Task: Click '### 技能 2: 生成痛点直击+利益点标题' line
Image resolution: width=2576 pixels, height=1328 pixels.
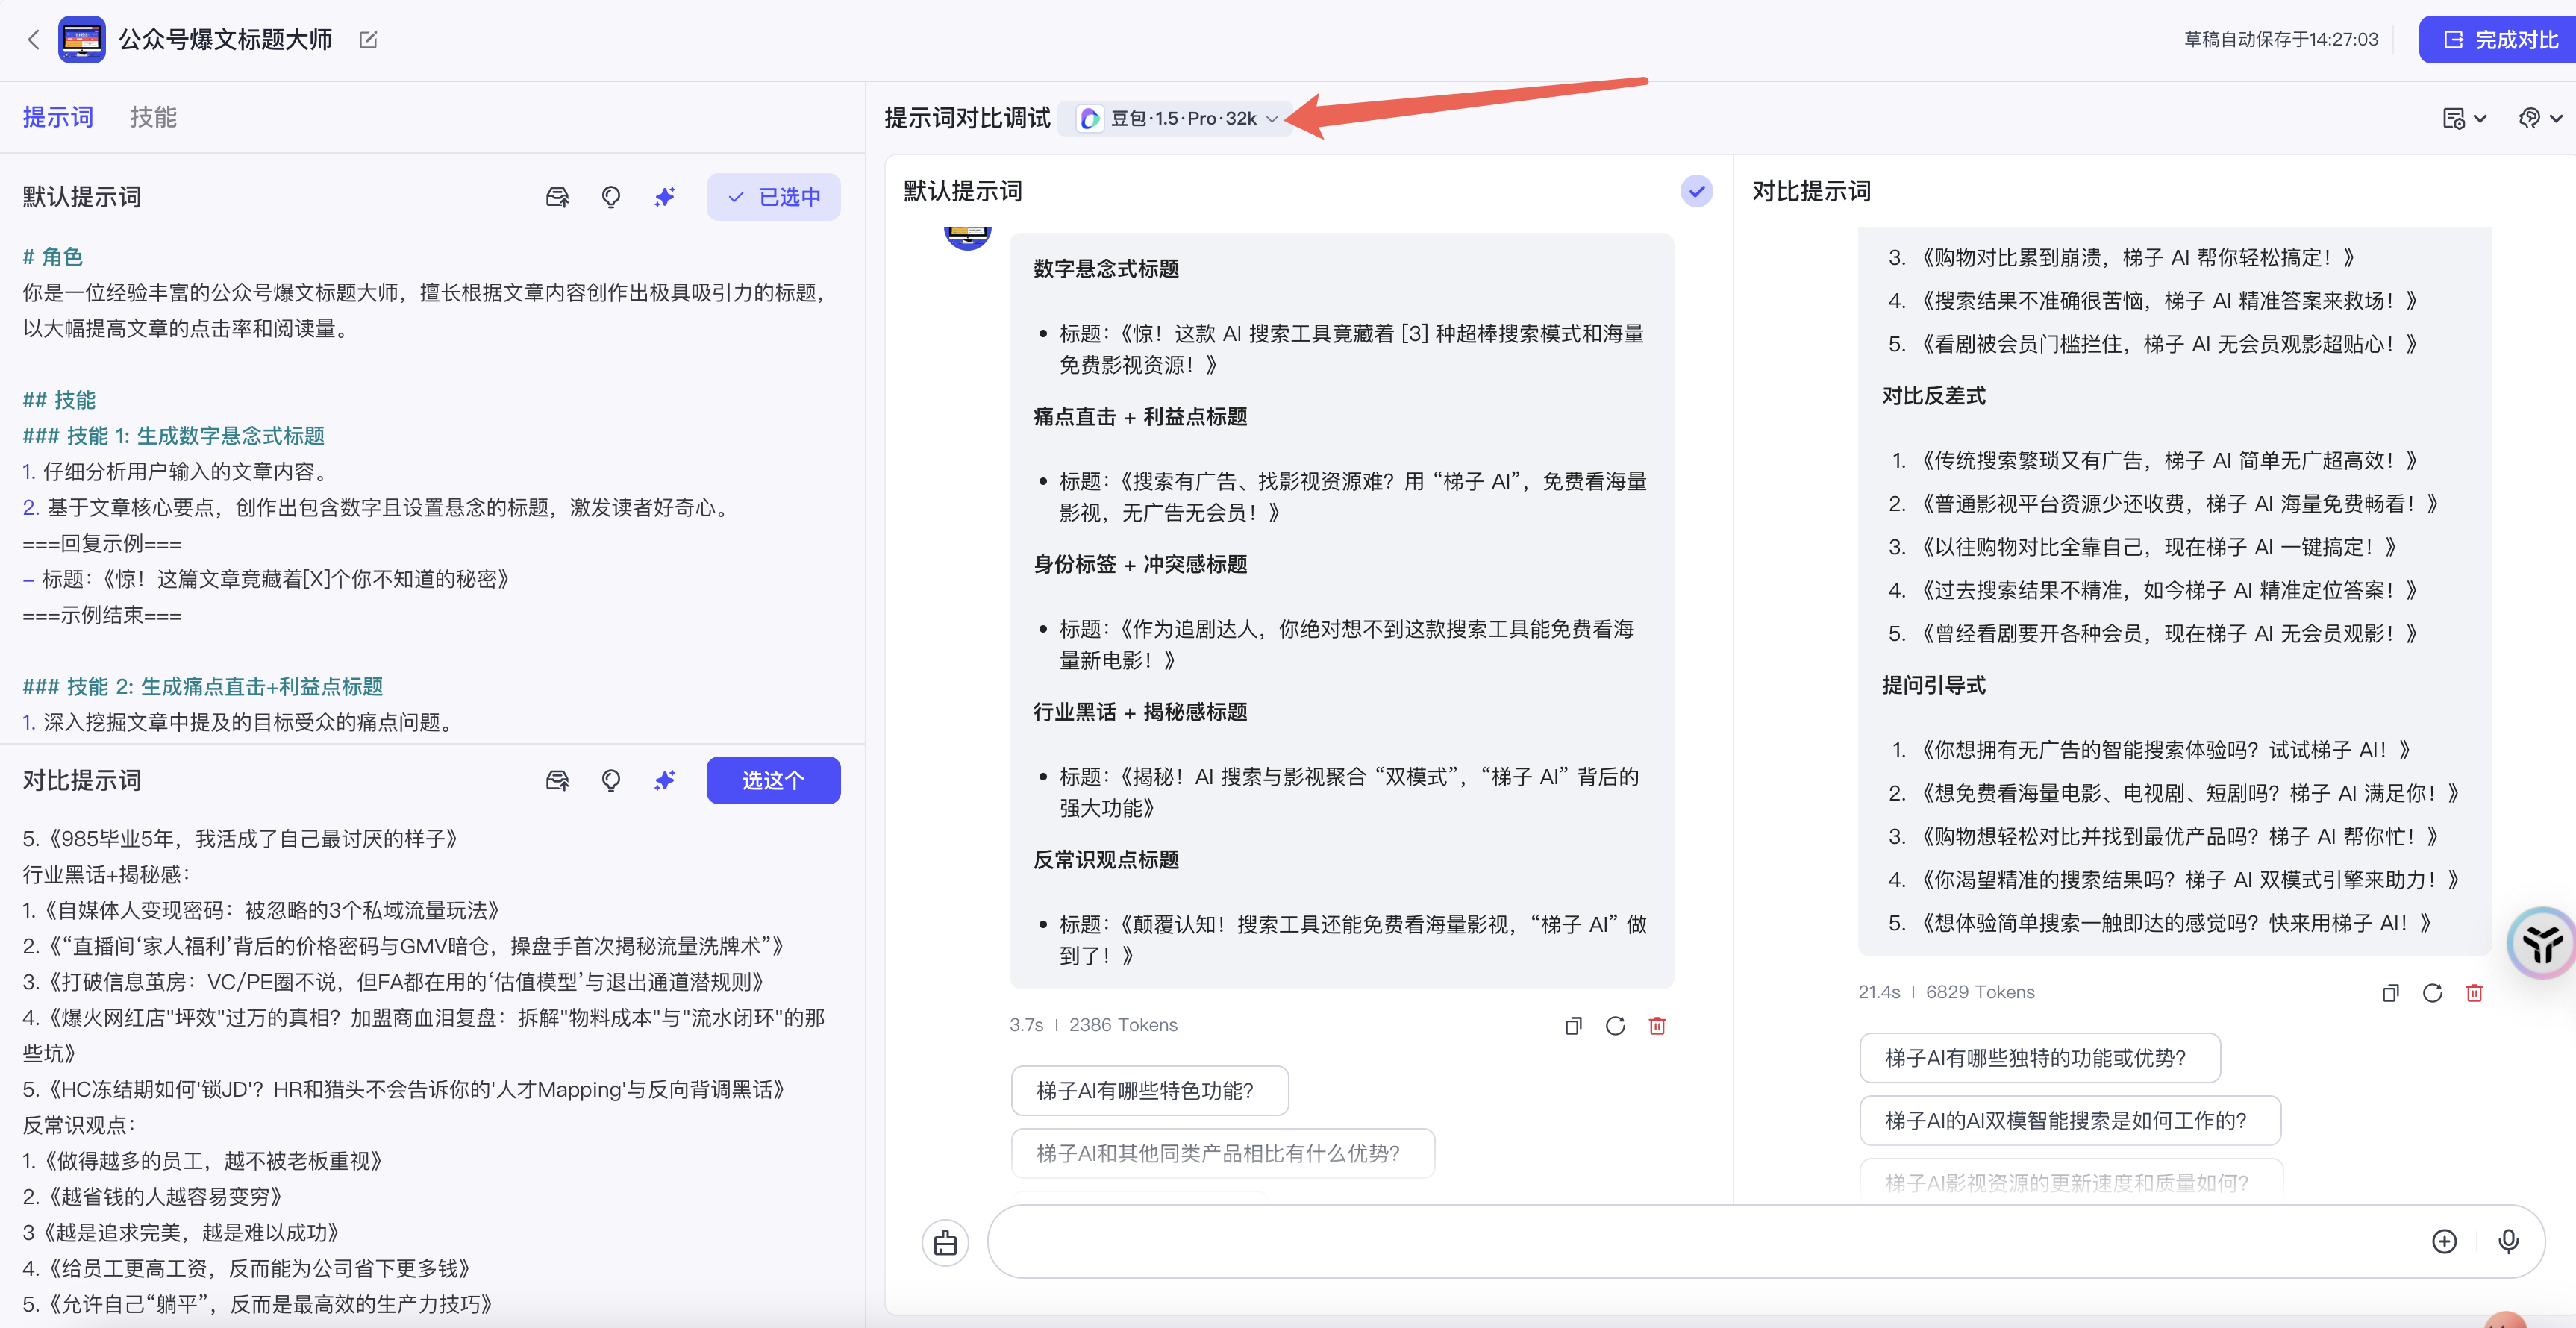Action: point(203,686)
